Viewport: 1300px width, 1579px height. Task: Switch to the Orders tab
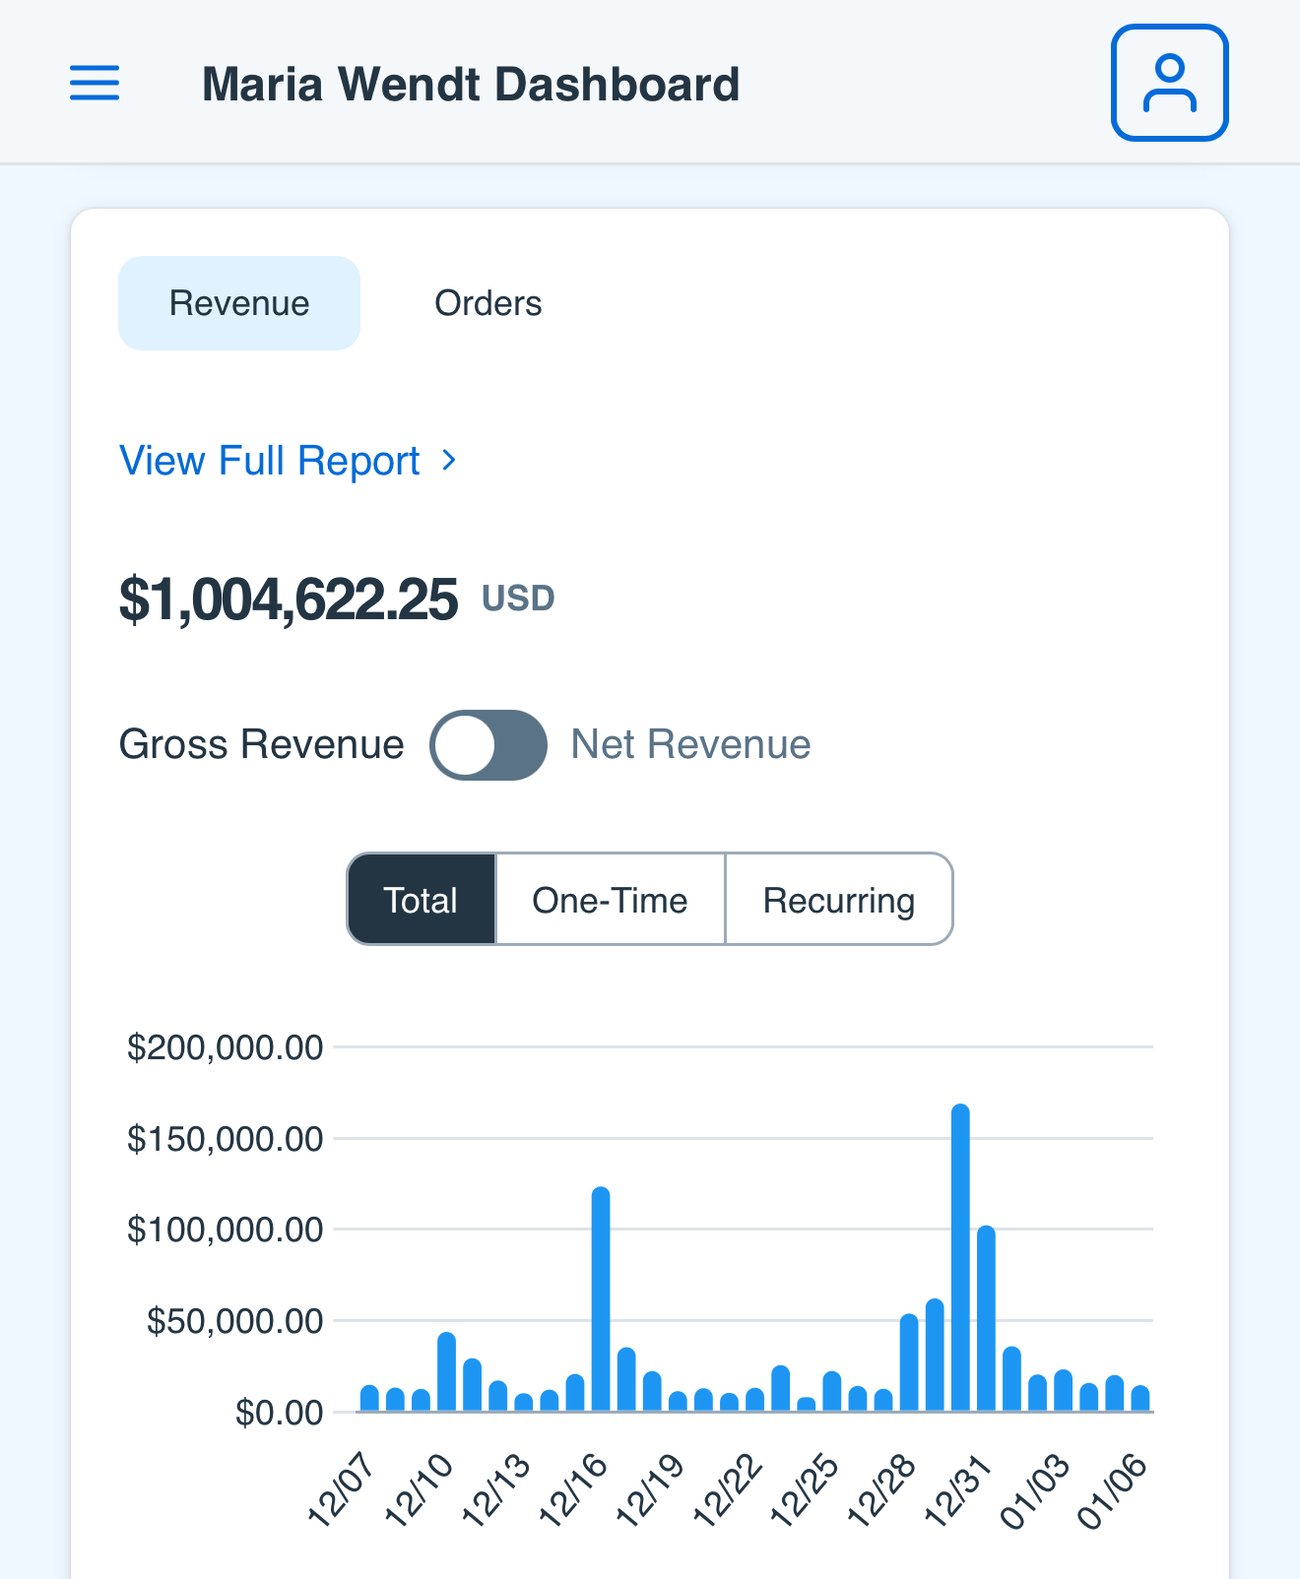[x=488, y=303]
